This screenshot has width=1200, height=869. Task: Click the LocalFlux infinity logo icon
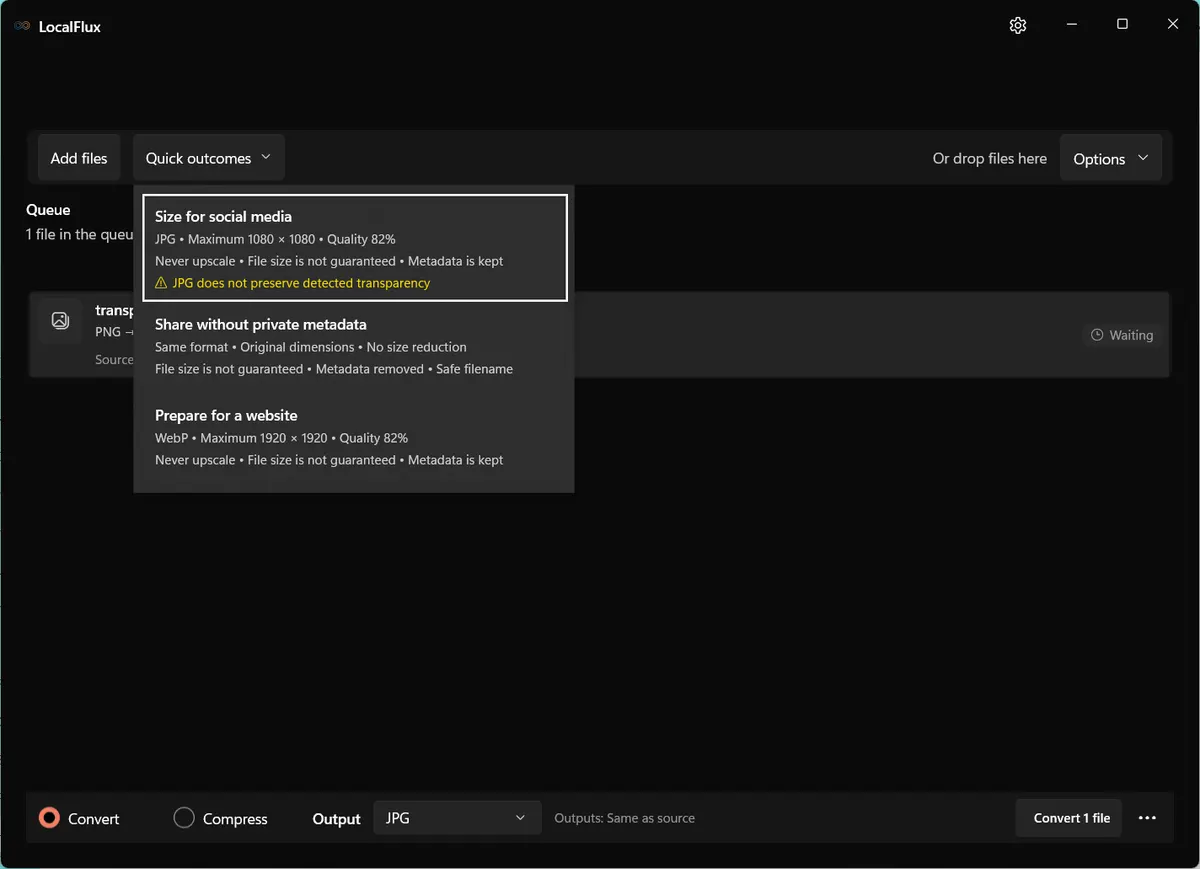coord(22,26)
